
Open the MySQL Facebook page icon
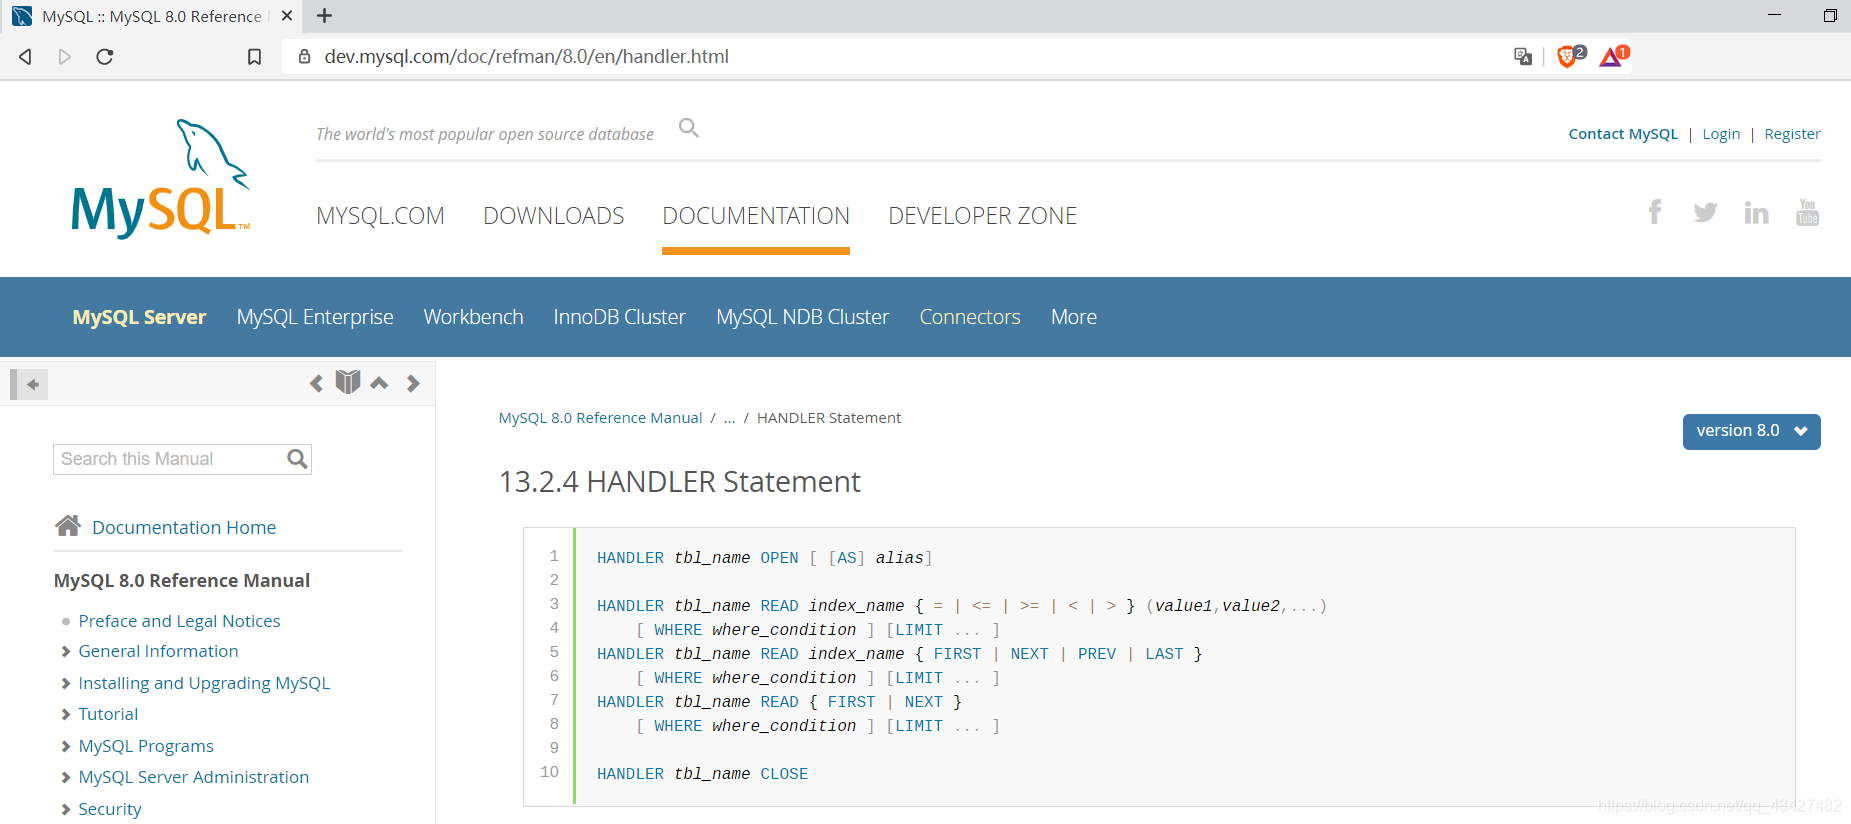1655,212
